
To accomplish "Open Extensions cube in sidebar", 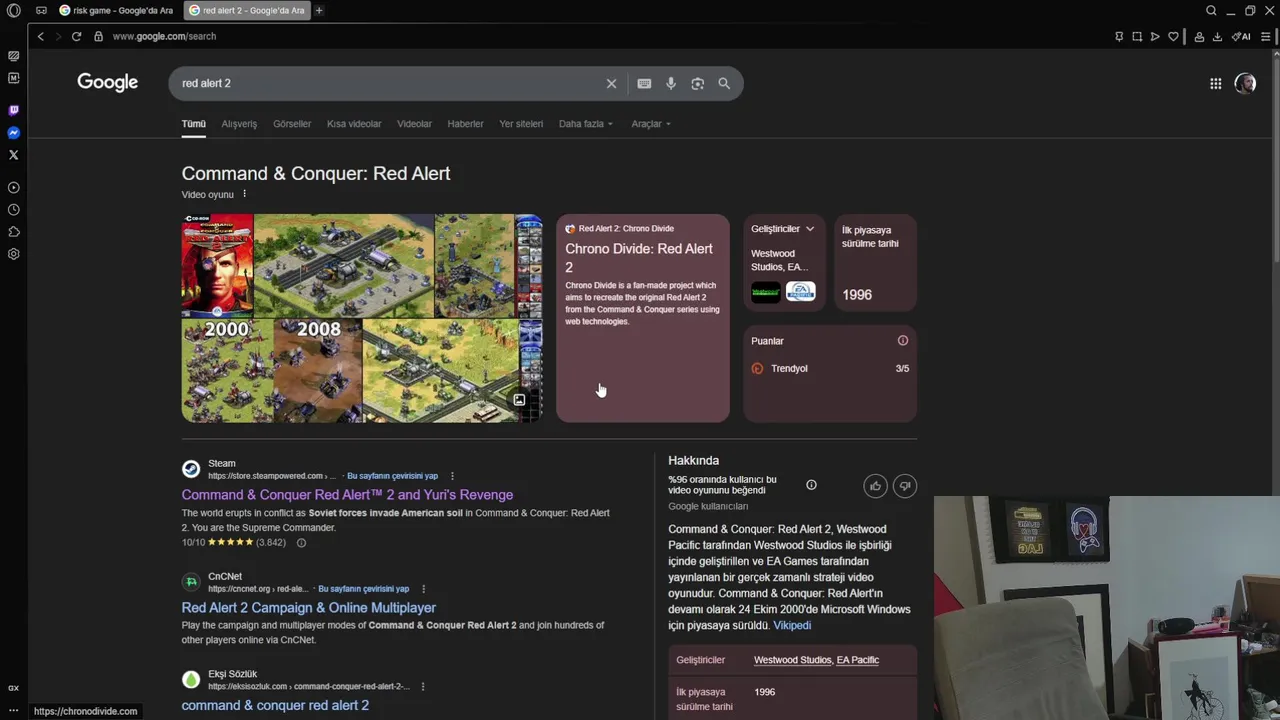I will point(14,232).
